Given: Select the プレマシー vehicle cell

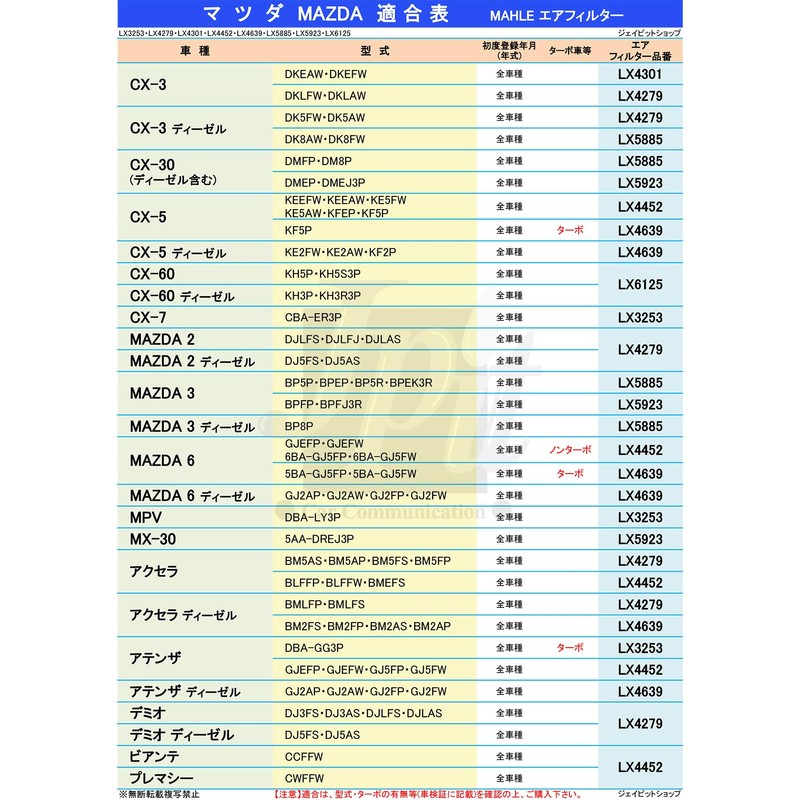Looking at the screenshot, I should [x=195, y=778].
